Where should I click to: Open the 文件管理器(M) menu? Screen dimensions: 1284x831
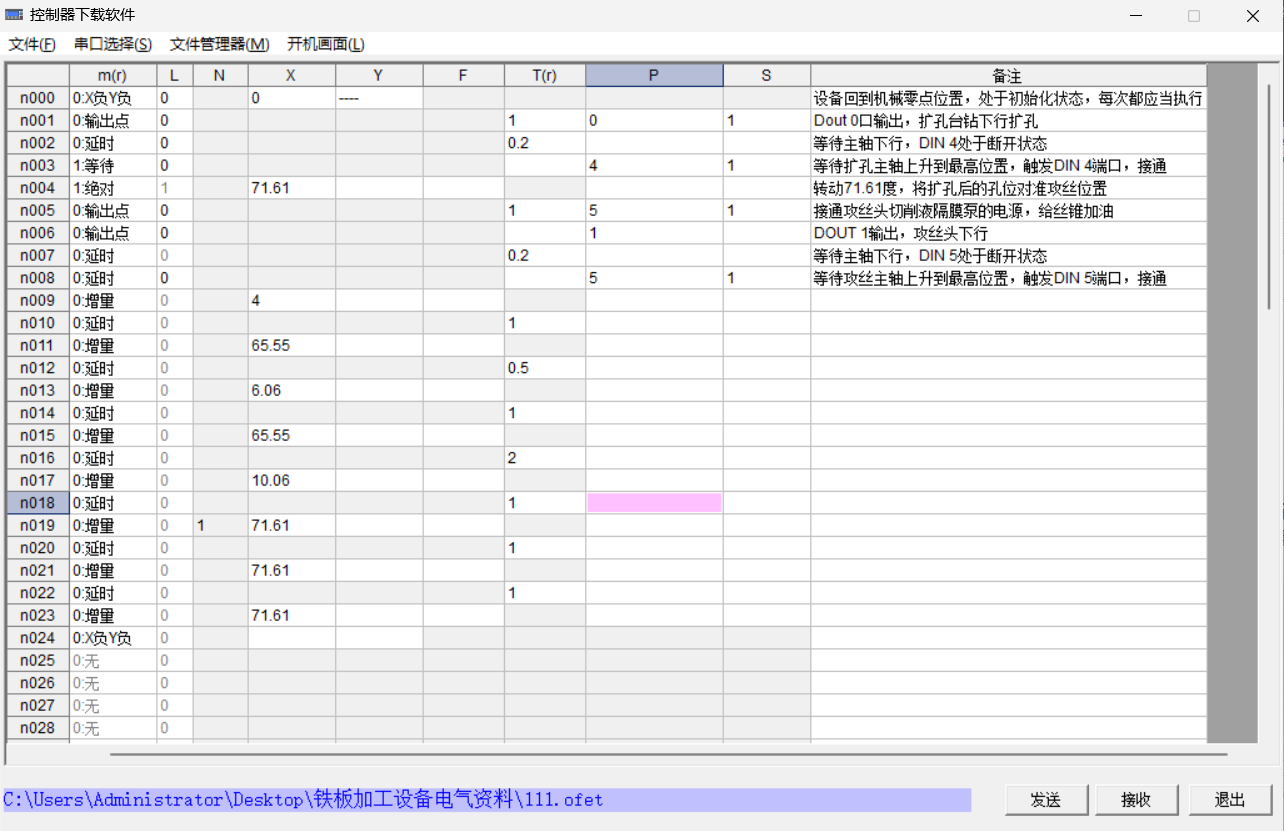(x=219, y=44)
